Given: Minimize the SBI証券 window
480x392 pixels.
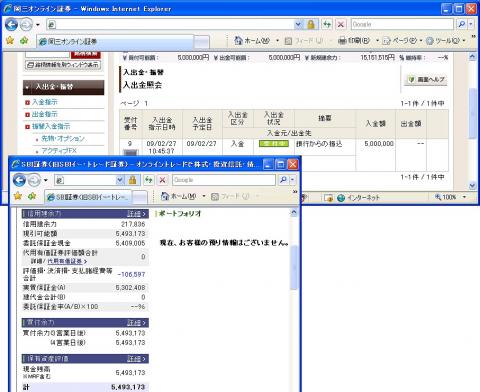Looking at the screenshot, I should click(268, 164).
